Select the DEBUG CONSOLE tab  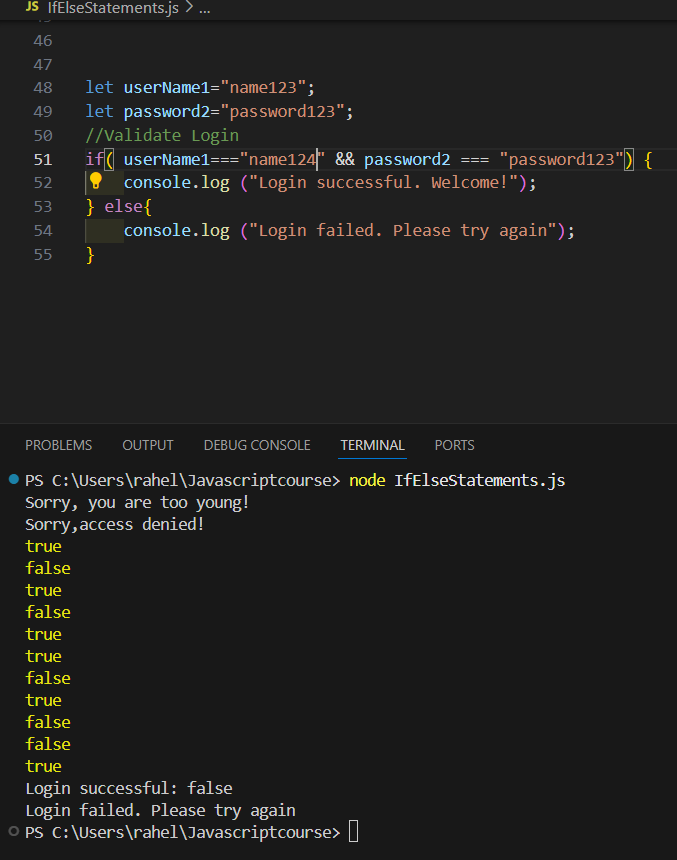257,445
